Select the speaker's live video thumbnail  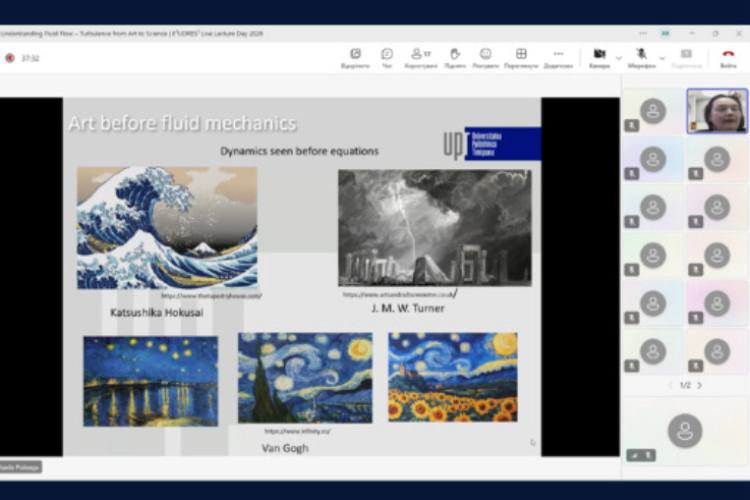tap(717, 111)
